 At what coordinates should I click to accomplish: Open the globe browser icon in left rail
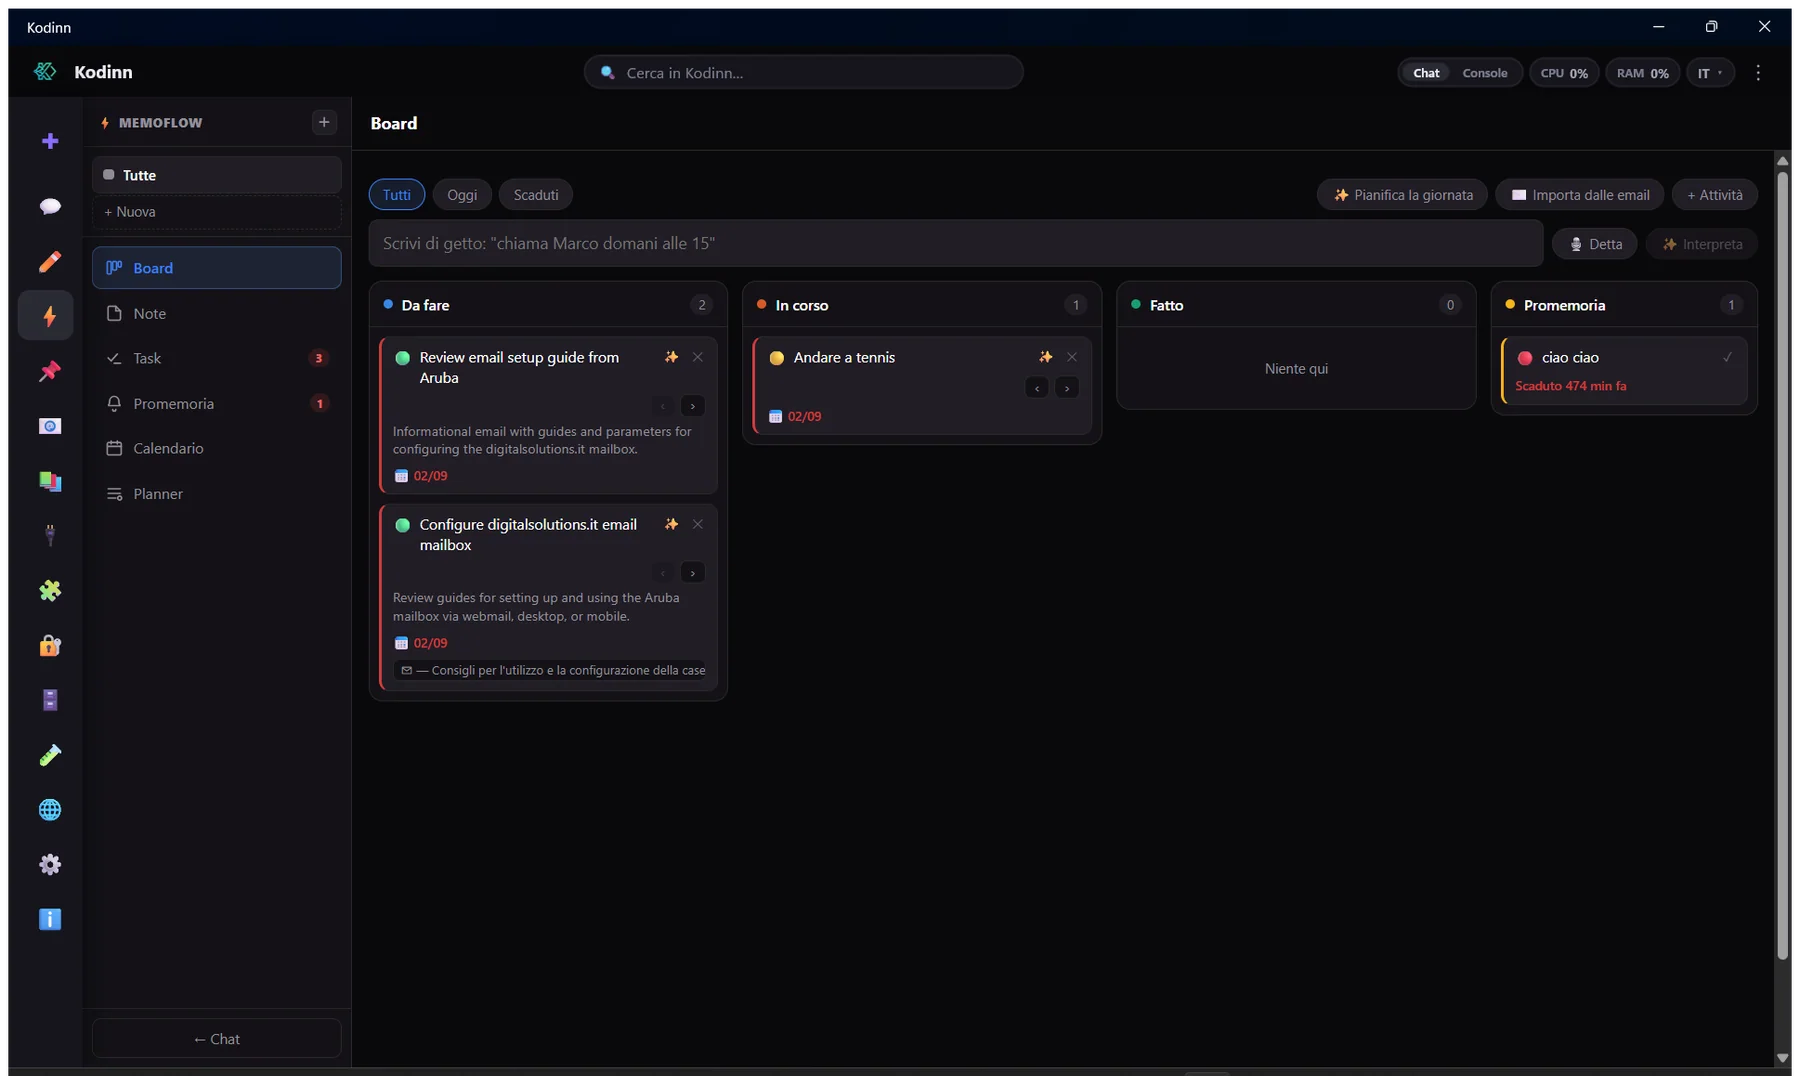[x=49, y=809]
